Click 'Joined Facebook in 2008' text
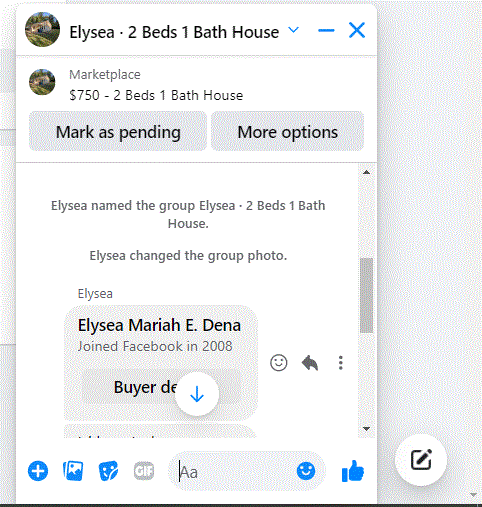Viewport: 482px width, 507px height. click(x=155, y=346)
